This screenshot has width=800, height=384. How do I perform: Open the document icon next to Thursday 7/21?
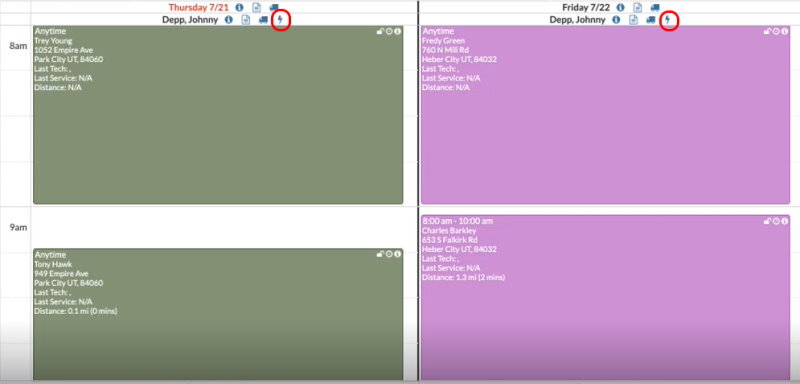click(x=257, y=8)
